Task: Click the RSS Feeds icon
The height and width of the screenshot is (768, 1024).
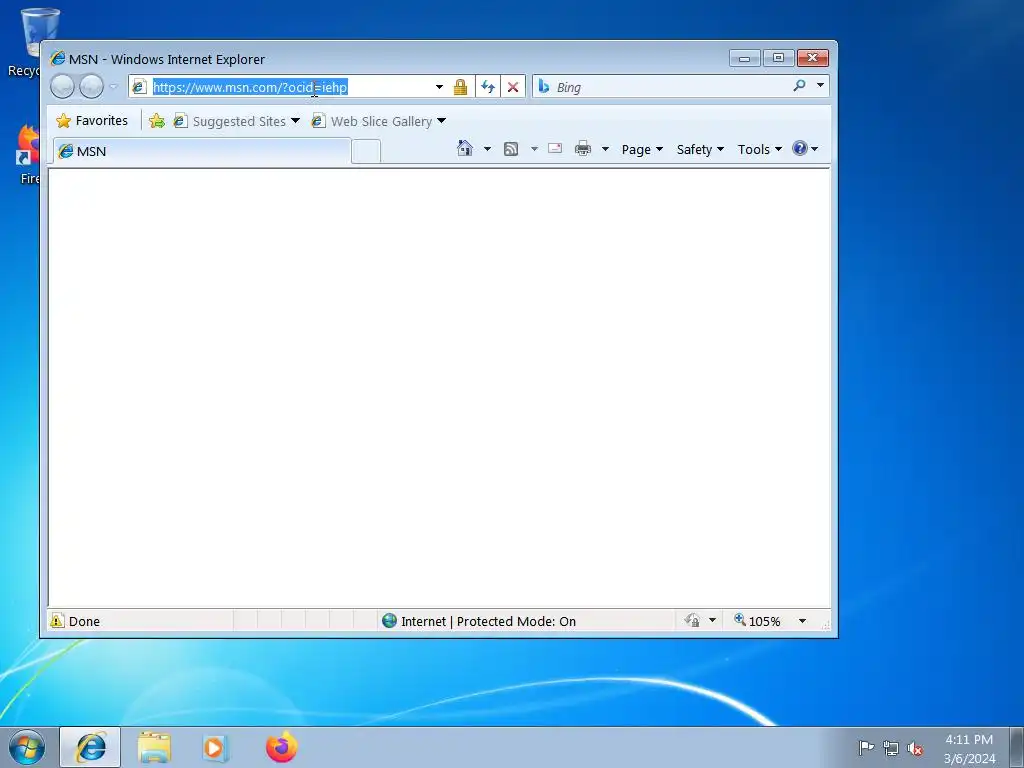Action: [x=511, y=149]
